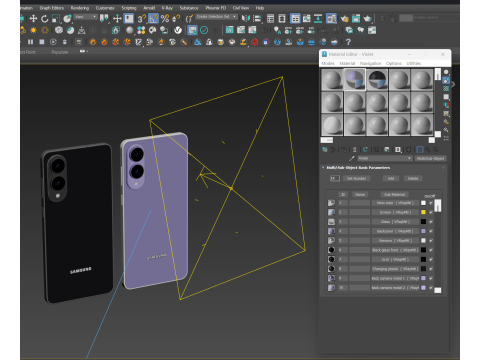Disable the Screen sub-material checkbox
The image size is (480, 360).
[431, 212]
